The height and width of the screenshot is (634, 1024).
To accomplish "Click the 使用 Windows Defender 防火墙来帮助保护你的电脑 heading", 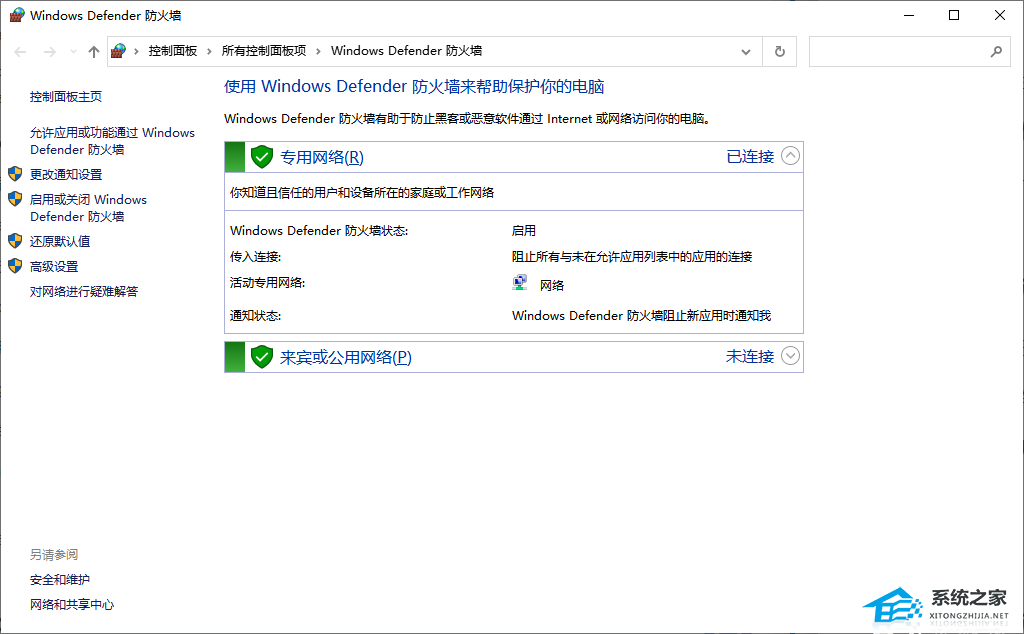I will point(414,86).
